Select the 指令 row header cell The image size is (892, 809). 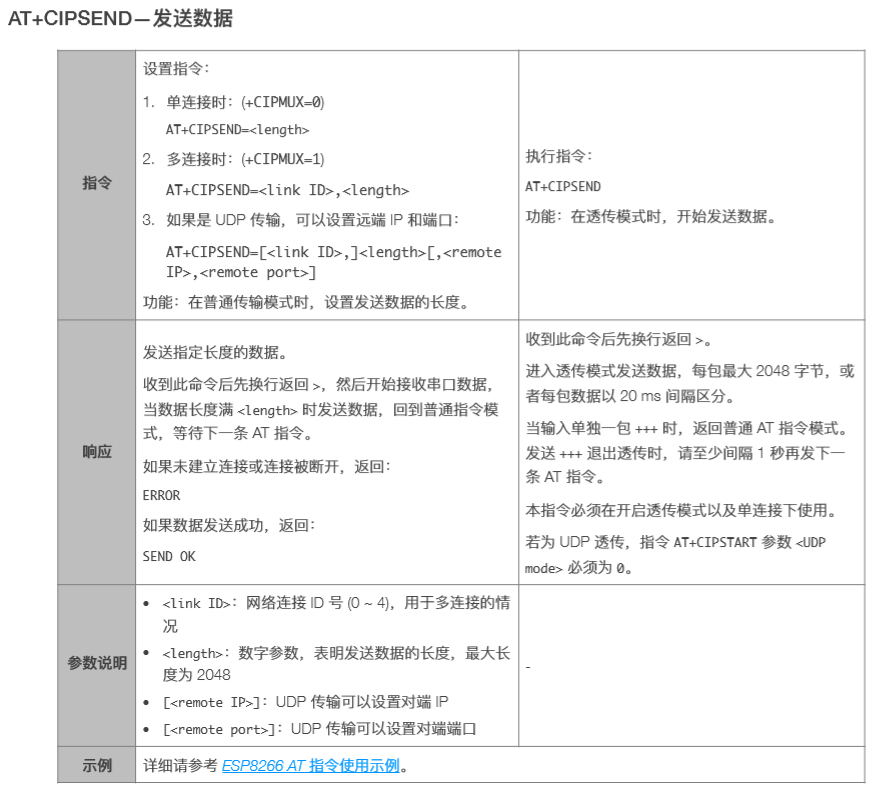click(x=96, y=183)
